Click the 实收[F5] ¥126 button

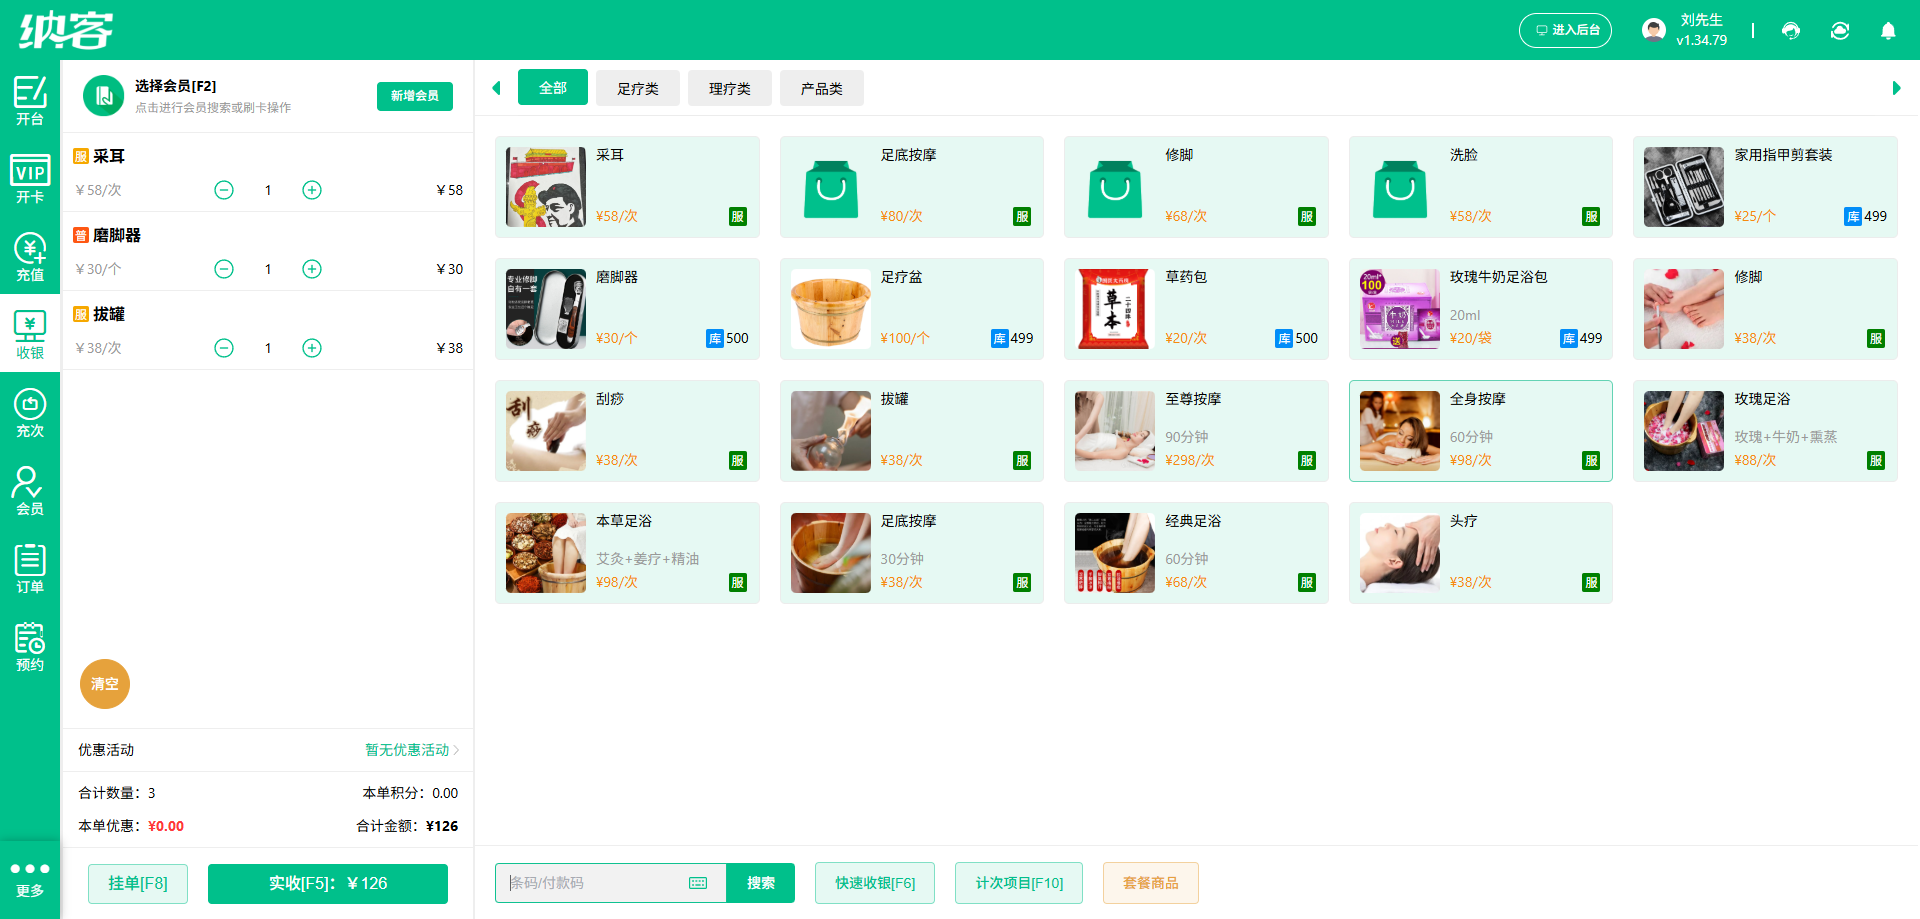click(328, 883)
